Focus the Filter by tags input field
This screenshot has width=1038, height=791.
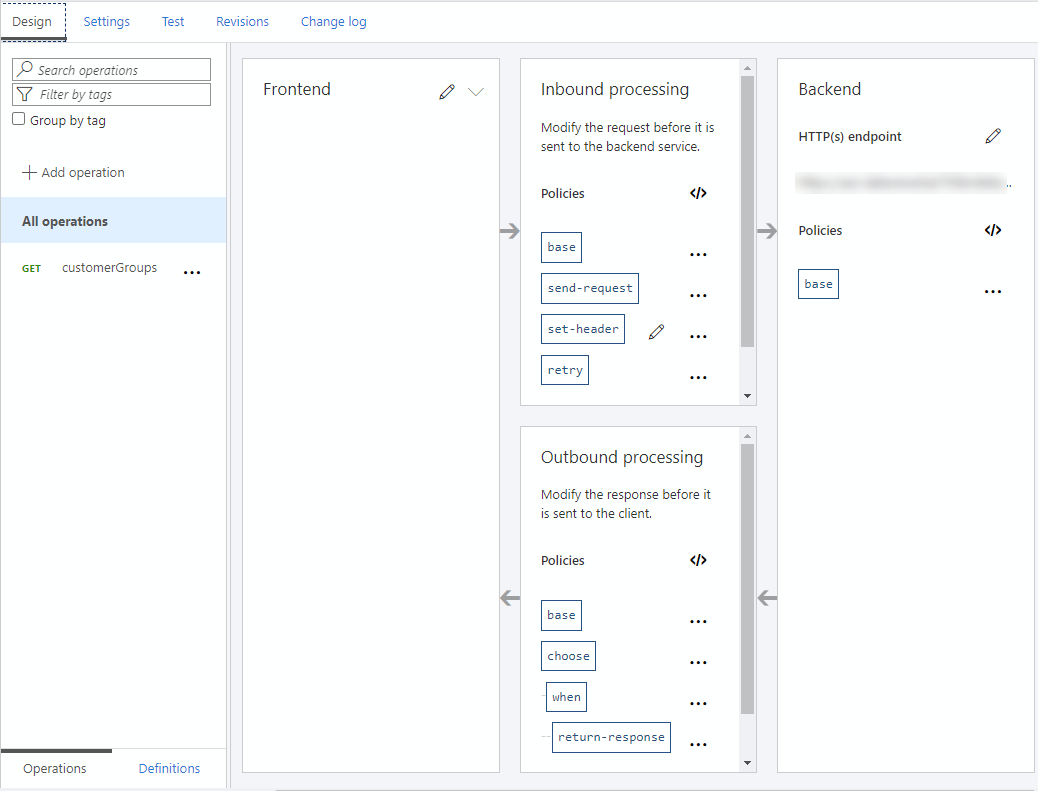(x=111, y=94)
